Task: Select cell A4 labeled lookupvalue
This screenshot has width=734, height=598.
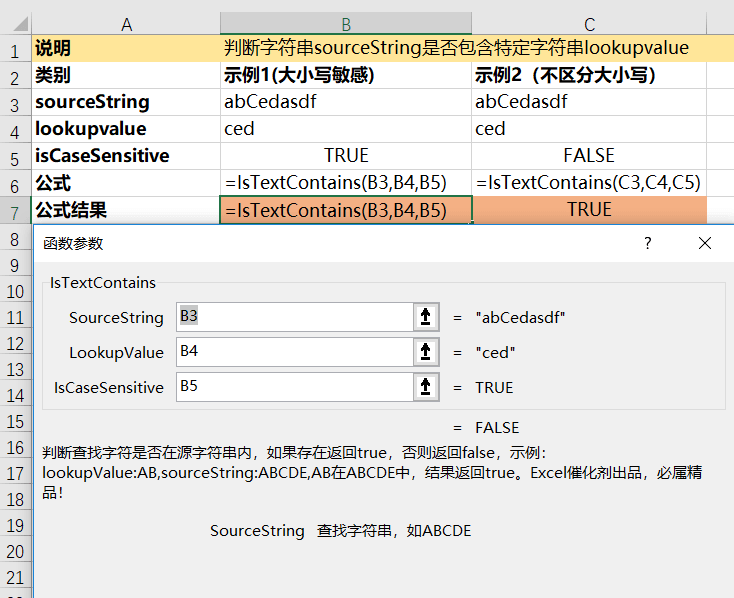Action: coord(126,129)
